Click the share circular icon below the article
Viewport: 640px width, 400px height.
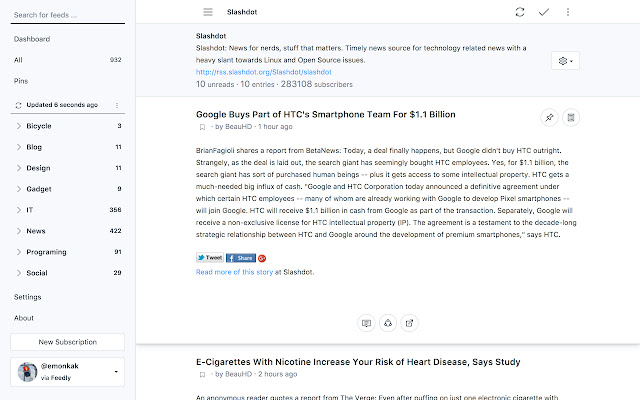tap(388, 323)
